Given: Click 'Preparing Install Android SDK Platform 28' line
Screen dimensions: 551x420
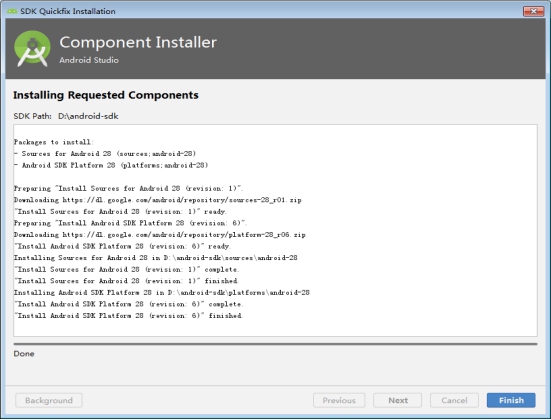Looking at the screenshot, I should pos(130,223).
